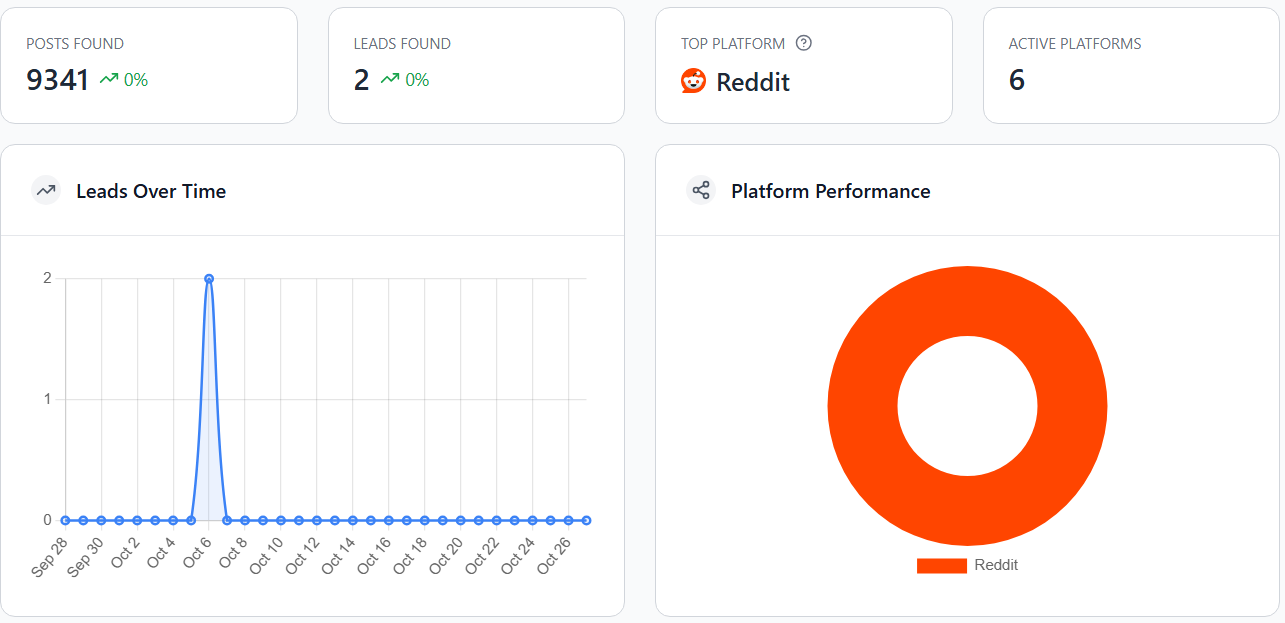The height and width of the screenshot is (623, 1285).
Task: Click the trending arrow beside Posts Found
Action: point(108,79)
